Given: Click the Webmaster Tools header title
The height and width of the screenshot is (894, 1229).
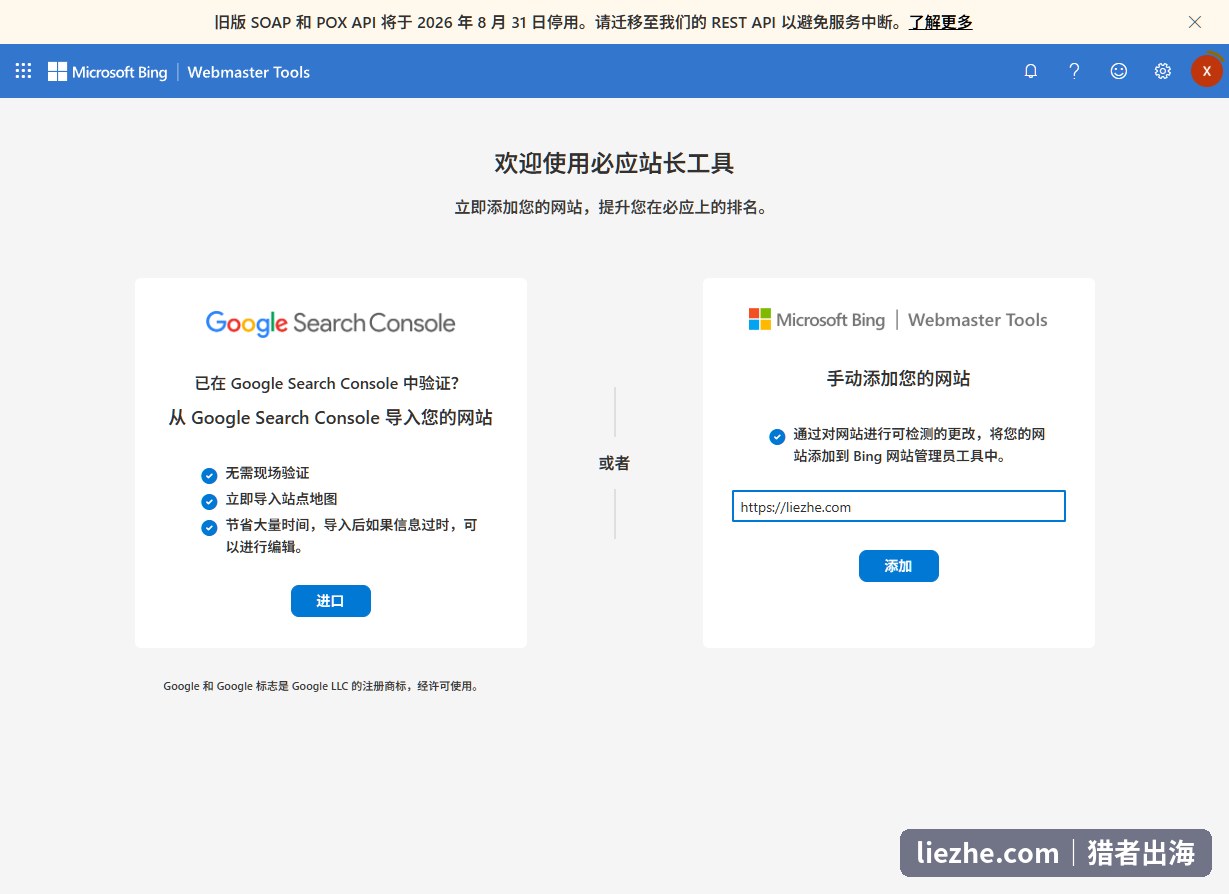Looking at the screenshot, I should [249, 72].
